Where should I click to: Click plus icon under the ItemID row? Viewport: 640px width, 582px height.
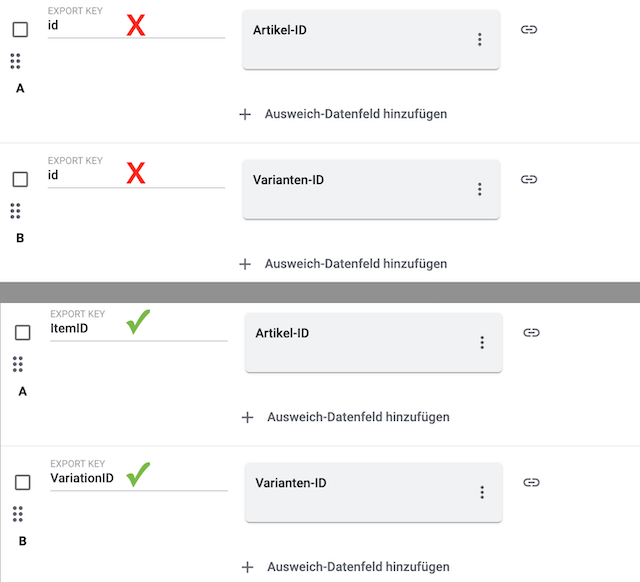tap(248, 417)
